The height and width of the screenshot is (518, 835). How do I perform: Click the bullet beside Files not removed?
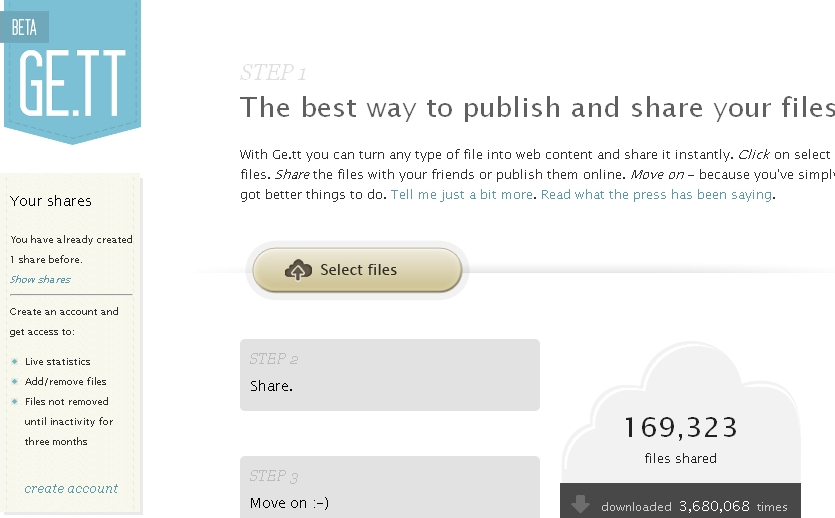point(14,402)
